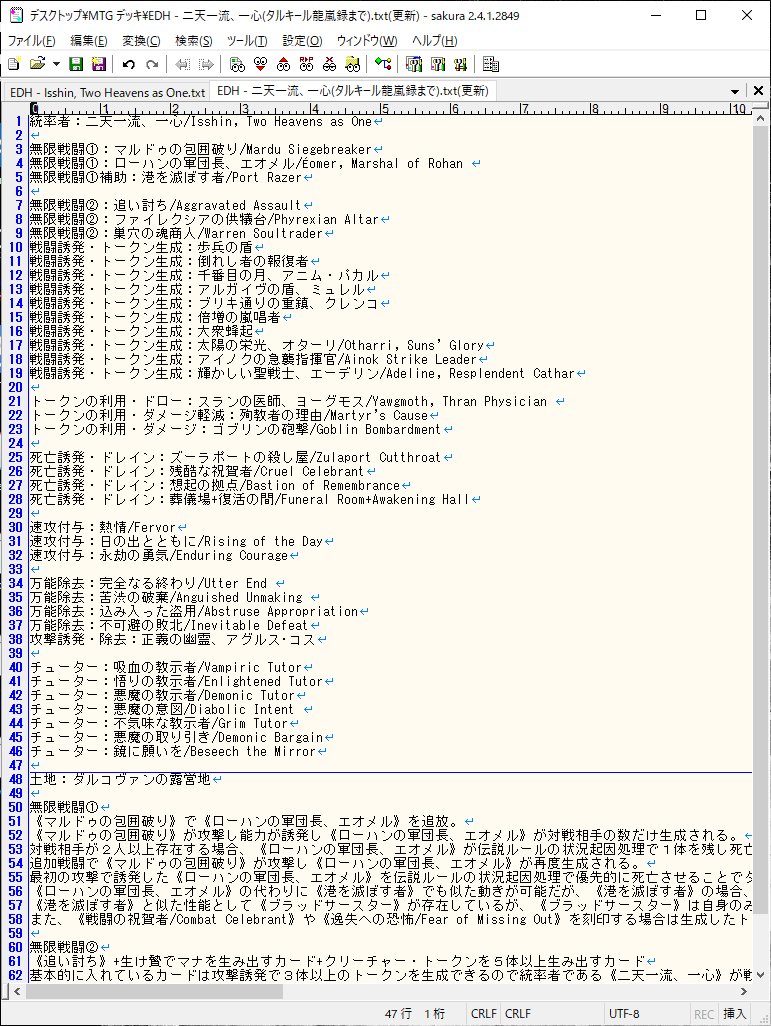This screenshot has height=1026, width=771.
Task: Open Grep folder search icon
Action: 352,64
